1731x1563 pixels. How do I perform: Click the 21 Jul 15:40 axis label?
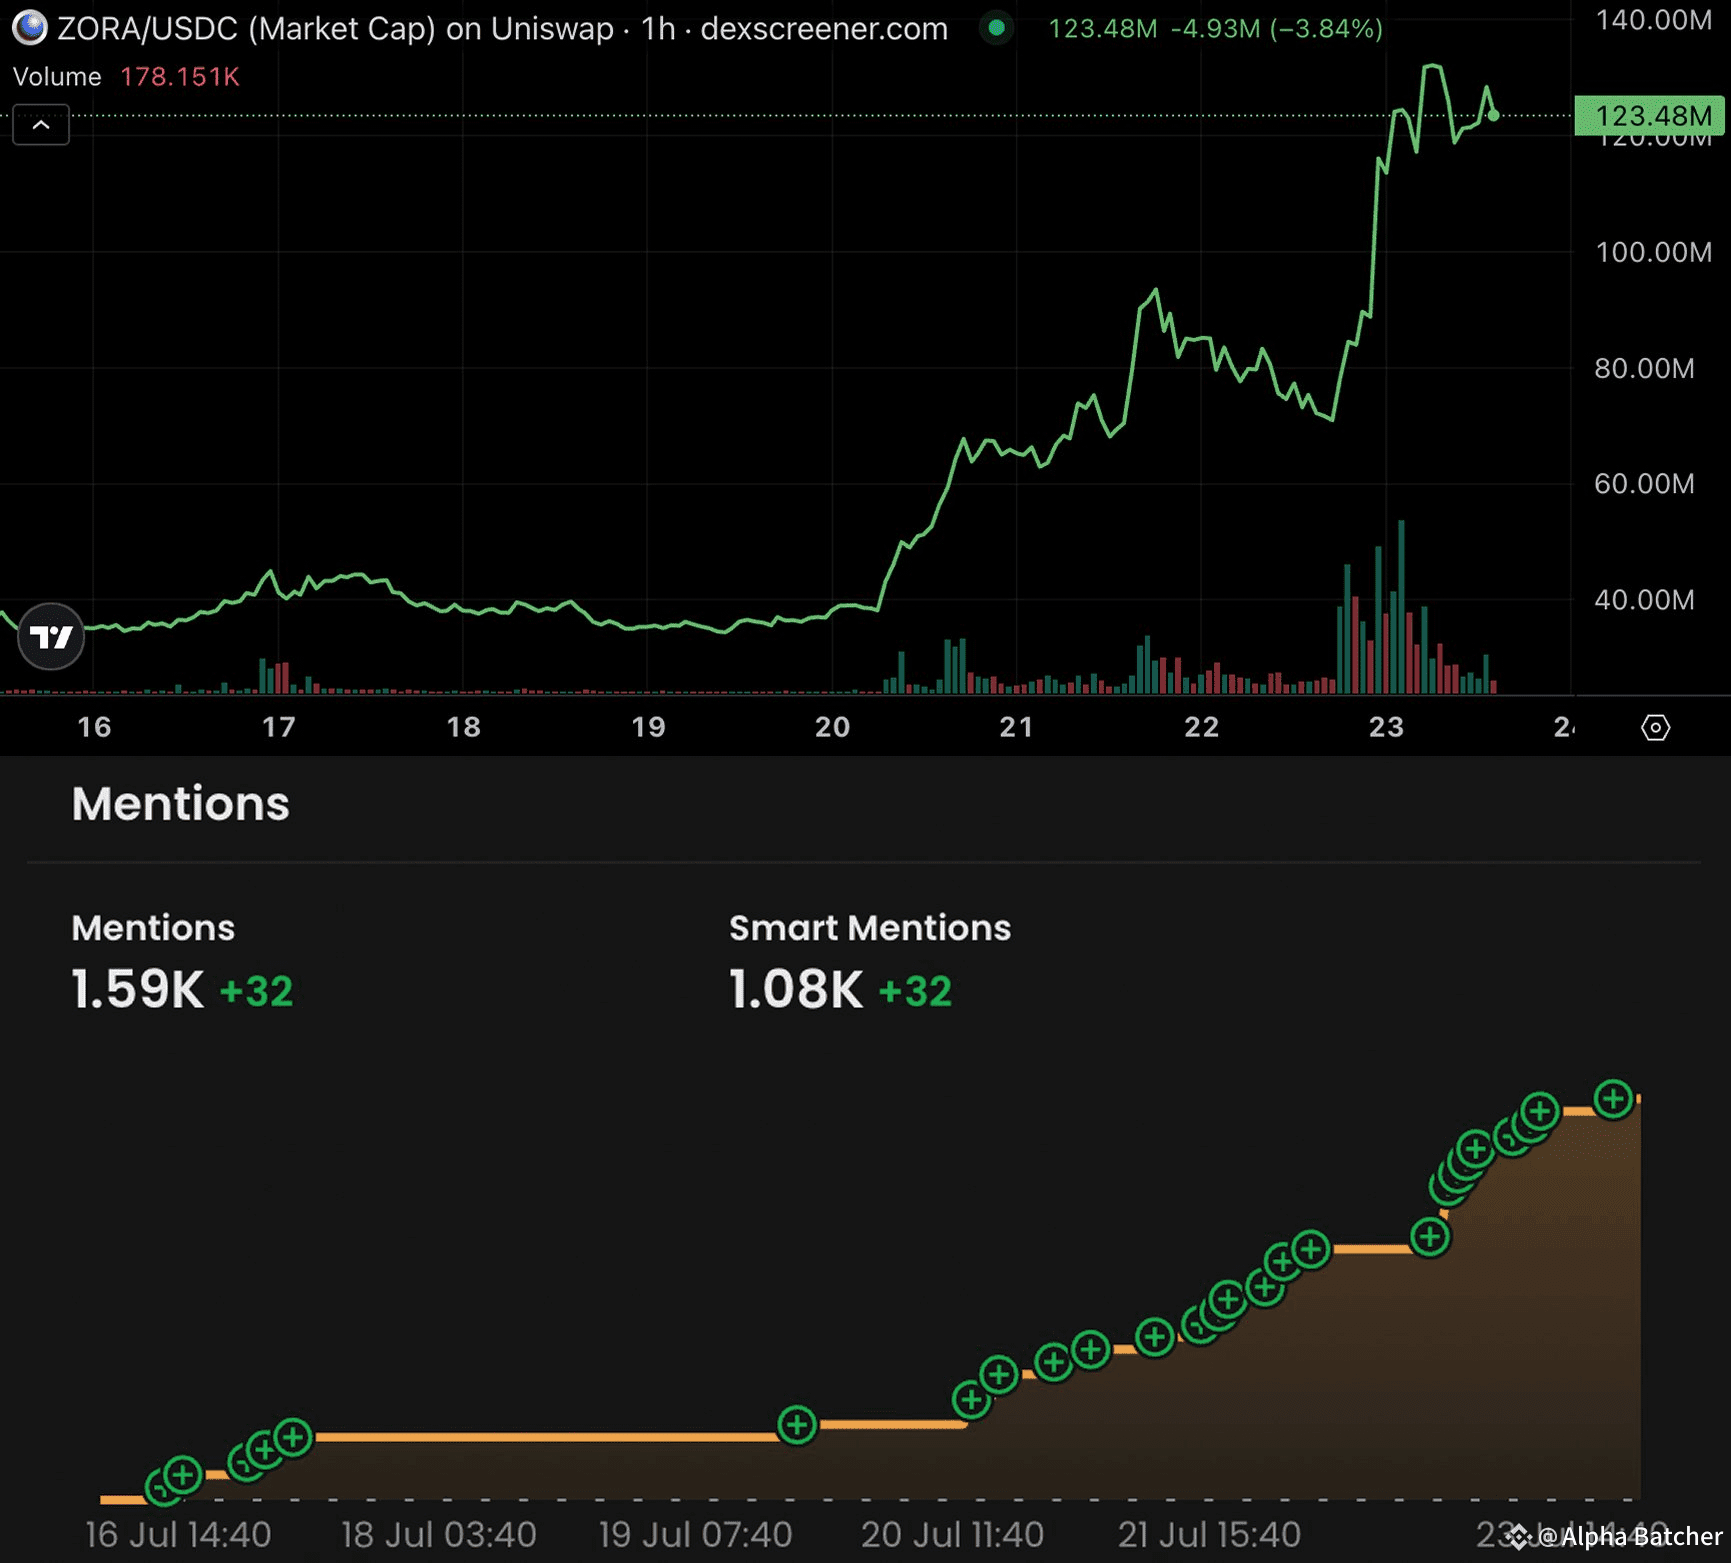(x=1209, y=1535)
